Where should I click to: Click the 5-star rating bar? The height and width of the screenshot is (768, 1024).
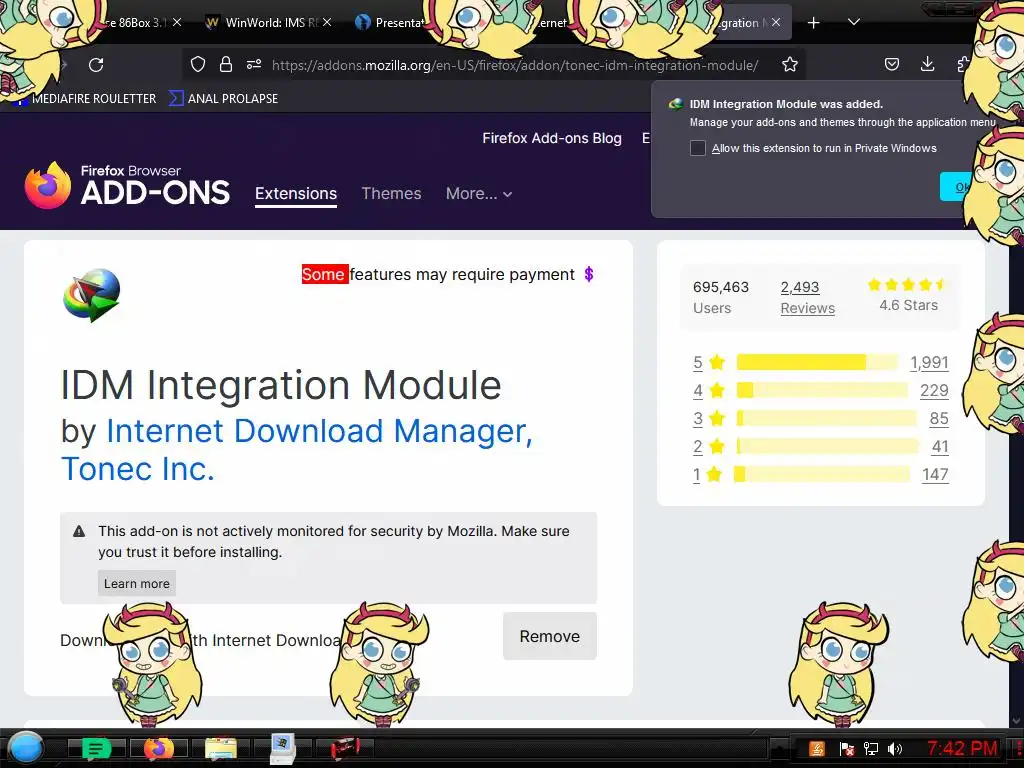[818, 362]
